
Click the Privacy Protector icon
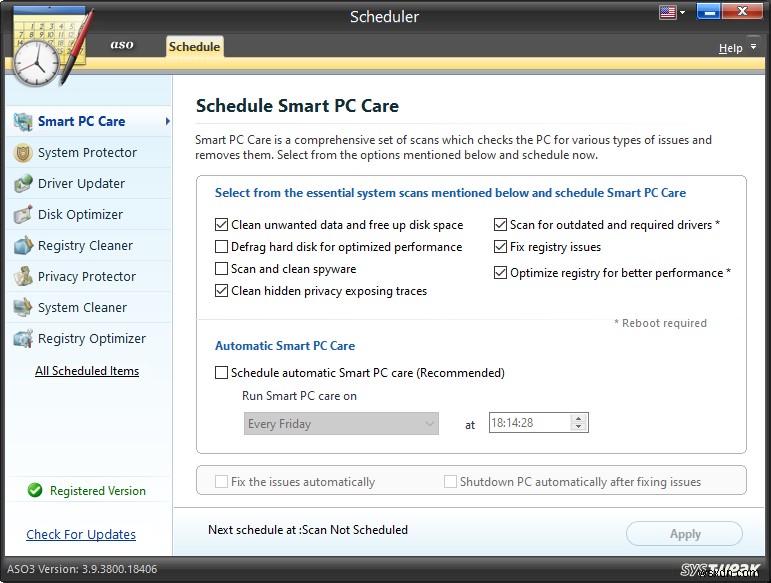(x=23, y=276)
